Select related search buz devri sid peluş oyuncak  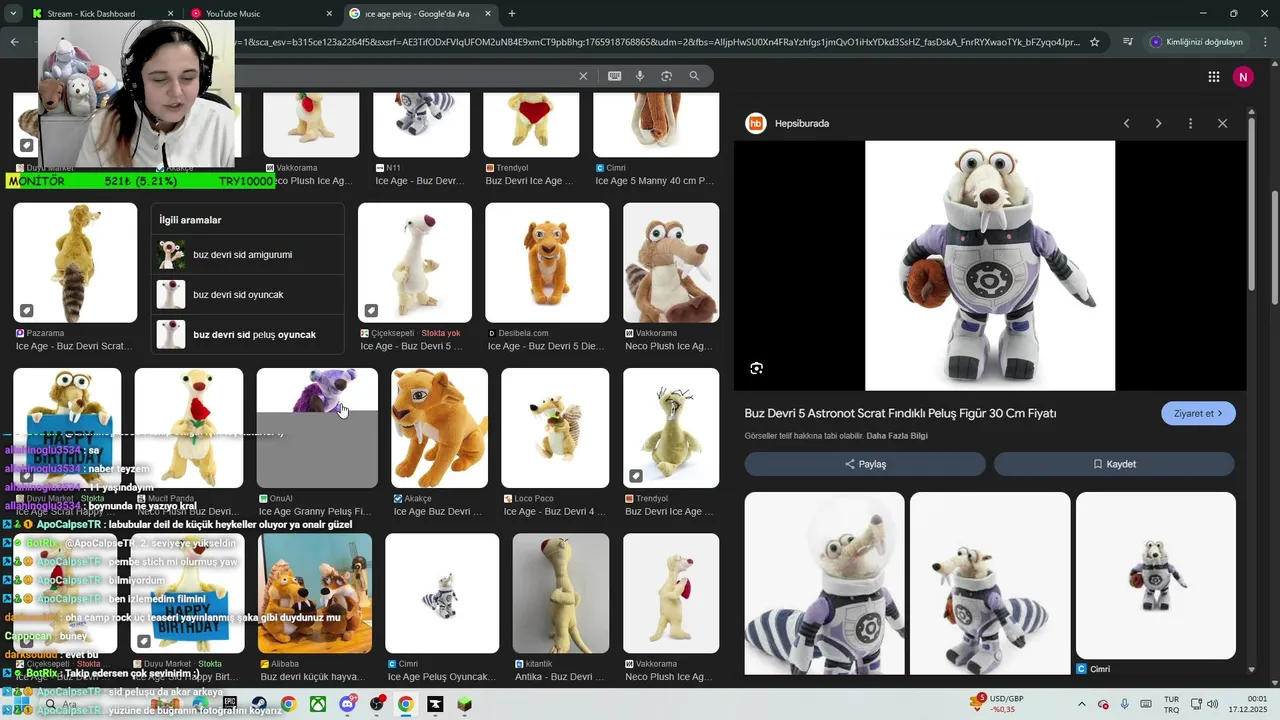tap(248, 335)
